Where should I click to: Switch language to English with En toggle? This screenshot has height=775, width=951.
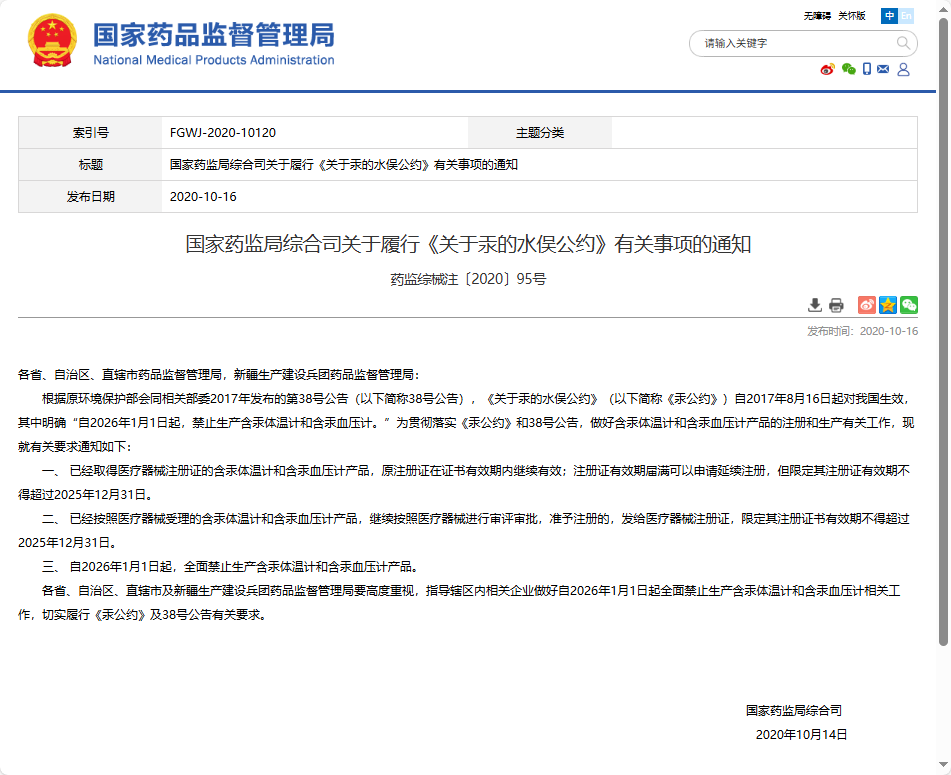click(906, 16)
